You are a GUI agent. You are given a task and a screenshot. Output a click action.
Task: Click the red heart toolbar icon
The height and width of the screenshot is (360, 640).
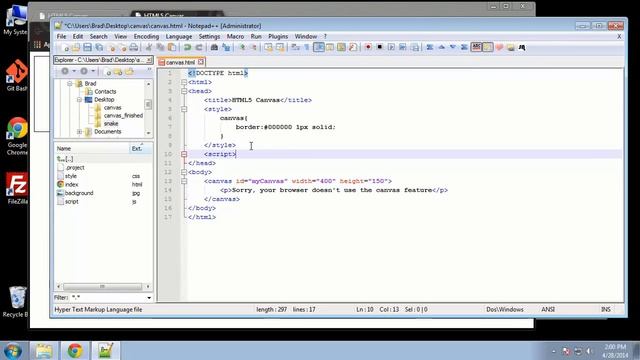(x=499, y=47)
